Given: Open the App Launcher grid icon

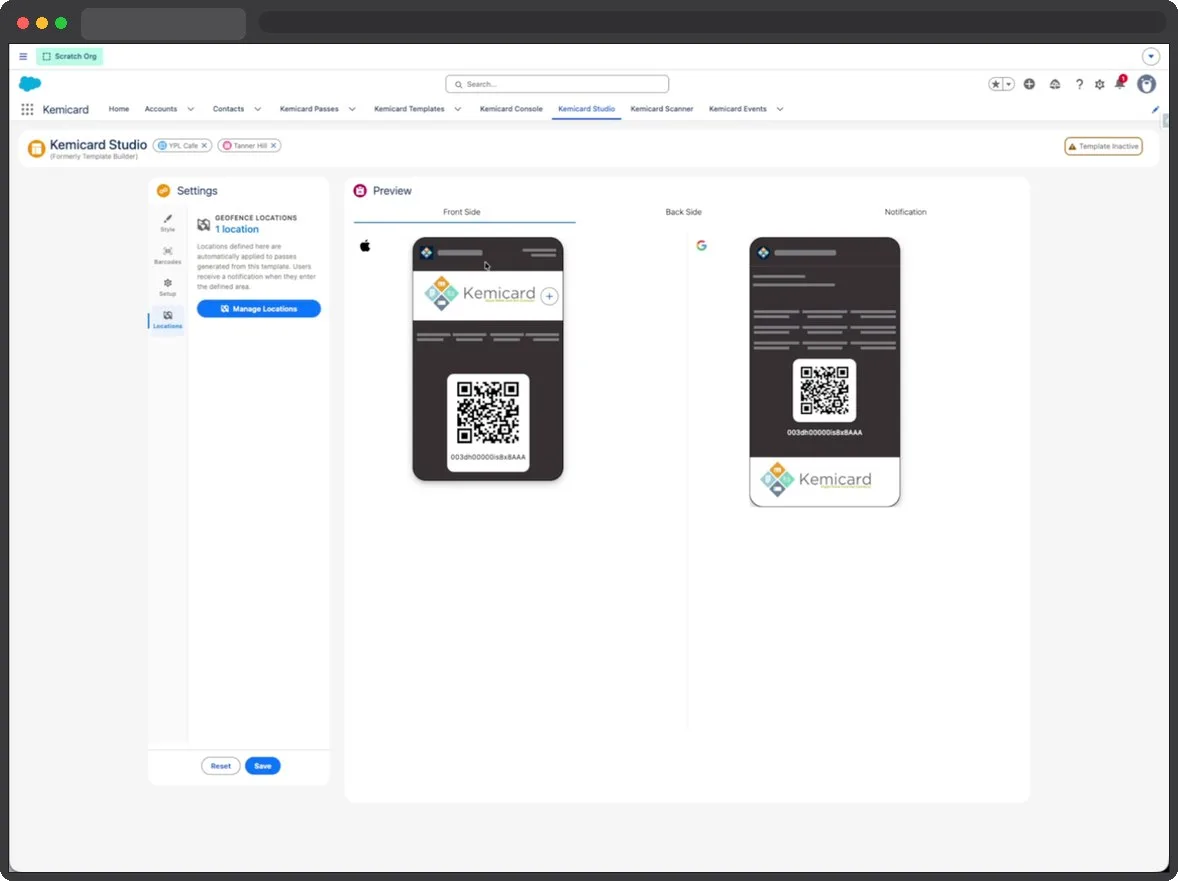Looking at the screenshot, I should 27,109.
